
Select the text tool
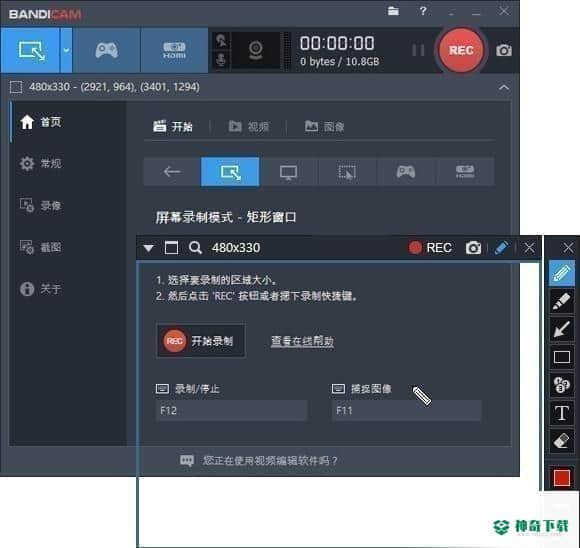[x=562, y=412]
